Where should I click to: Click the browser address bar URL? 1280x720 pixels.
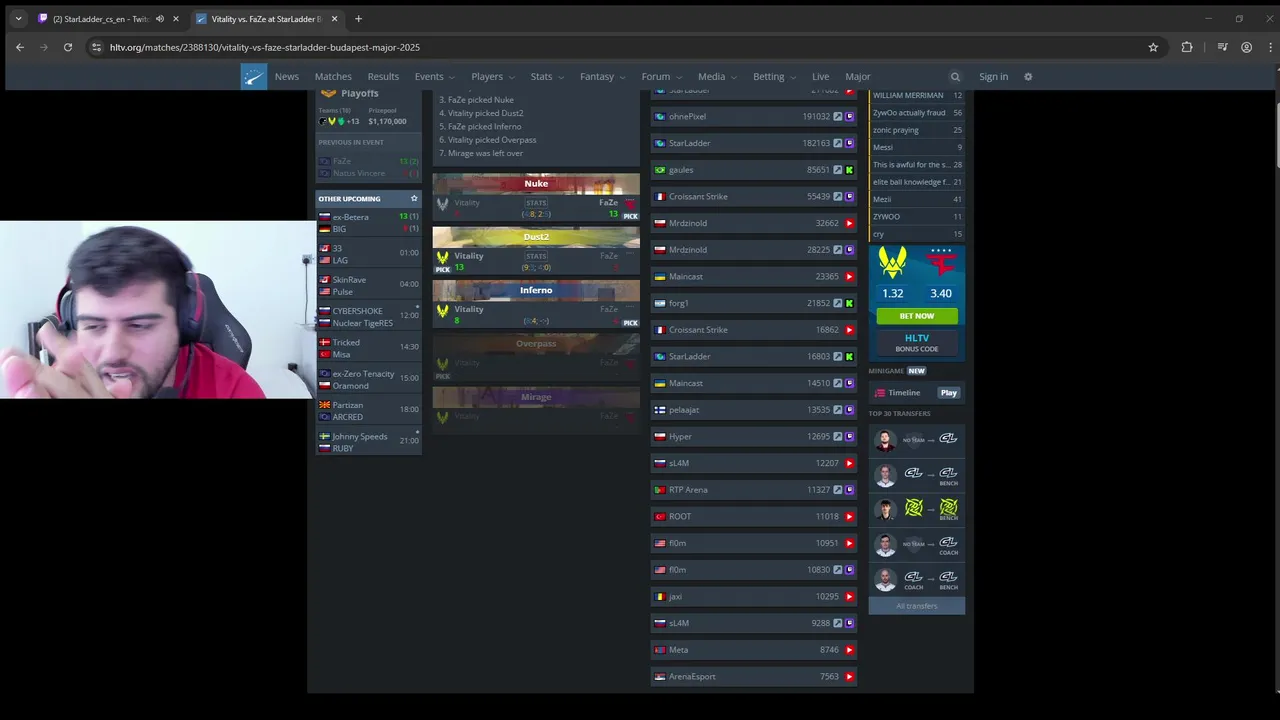click(x=265, y=47)
